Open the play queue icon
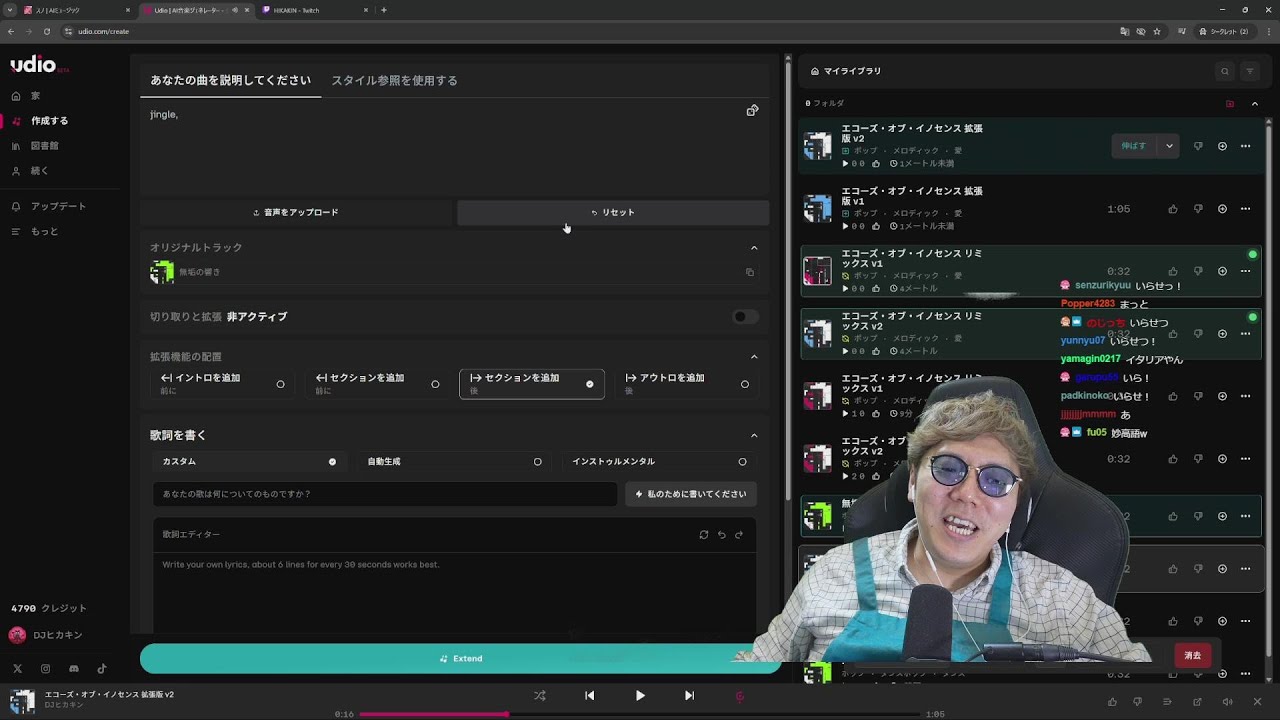Screen dimensions: 1280x720 point(1167,702)
